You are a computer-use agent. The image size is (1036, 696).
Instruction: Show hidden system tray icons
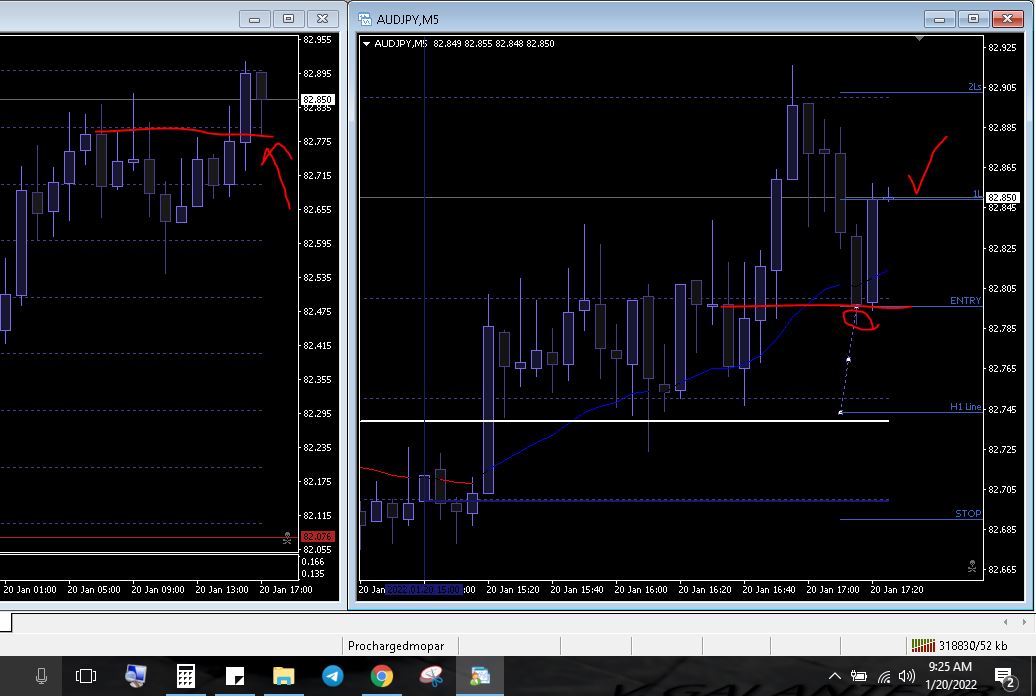click(835, 677)
